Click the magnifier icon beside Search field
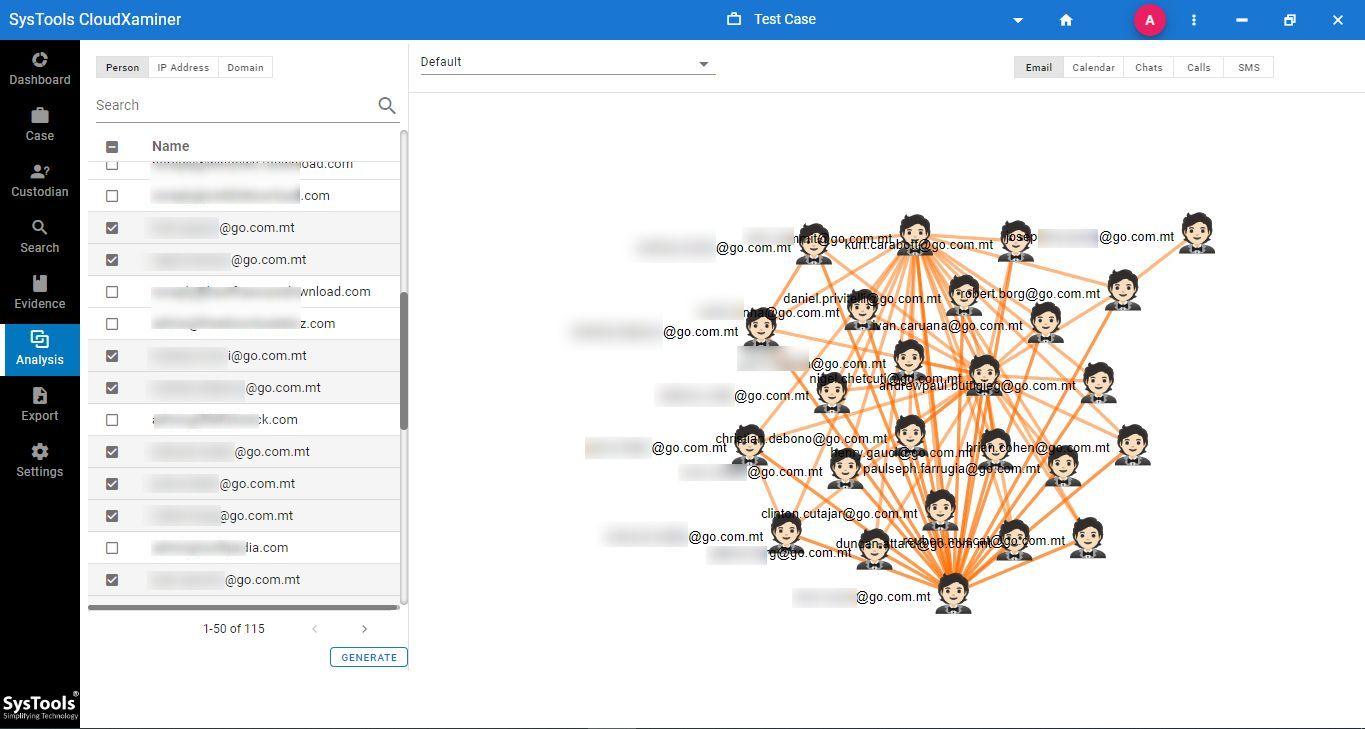 click(x=387, y=106)
